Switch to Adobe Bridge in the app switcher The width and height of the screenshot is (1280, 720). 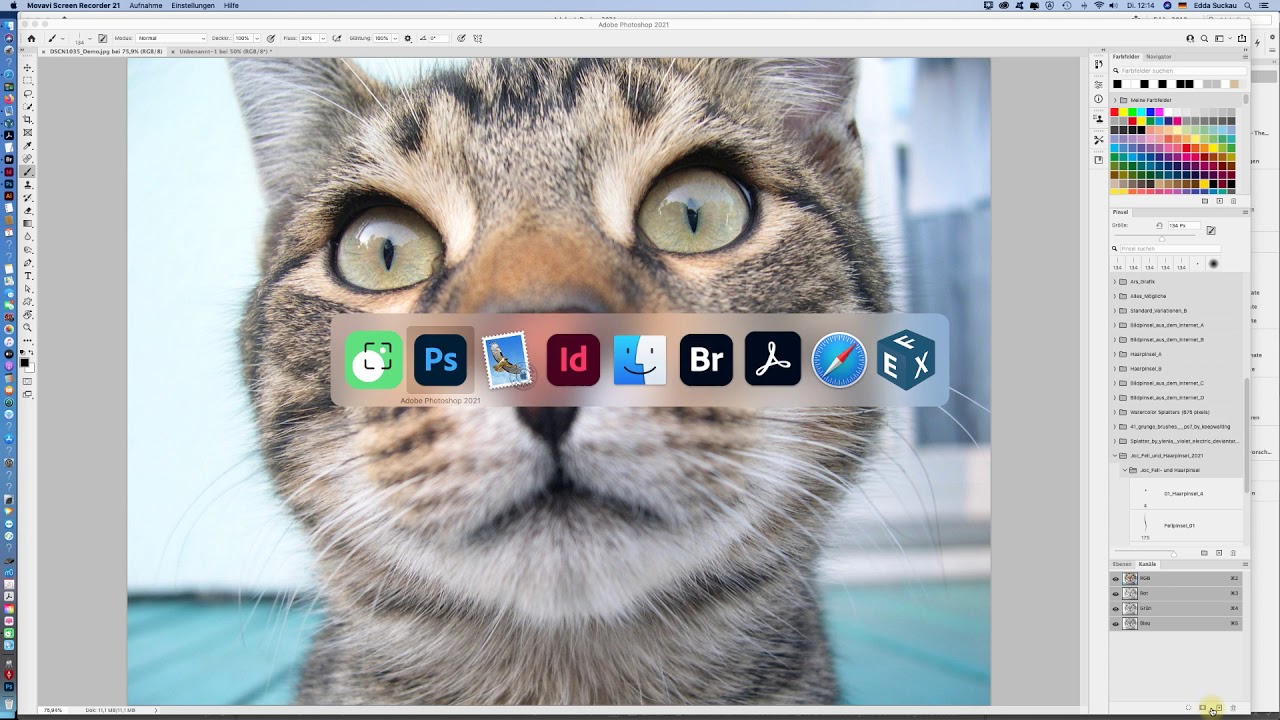click(706, 360)
